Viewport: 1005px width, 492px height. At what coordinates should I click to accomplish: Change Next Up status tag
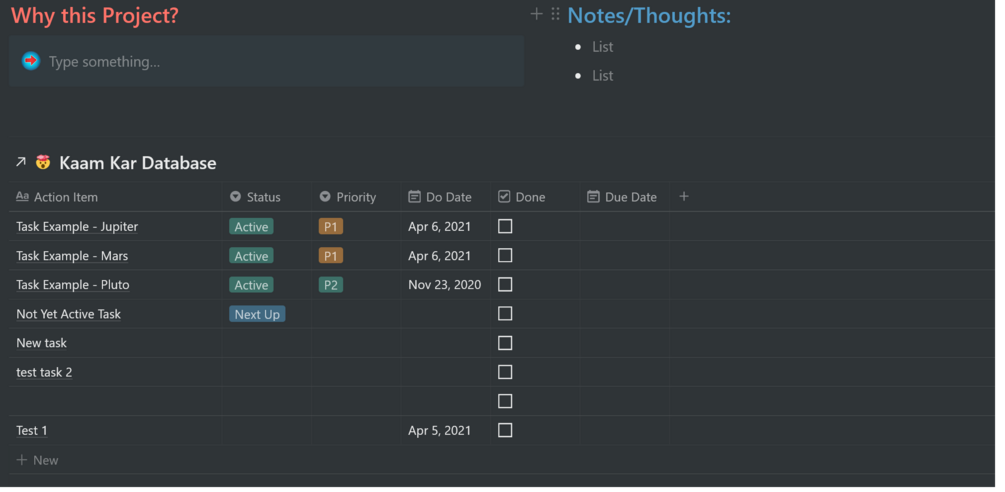point(257,314)
